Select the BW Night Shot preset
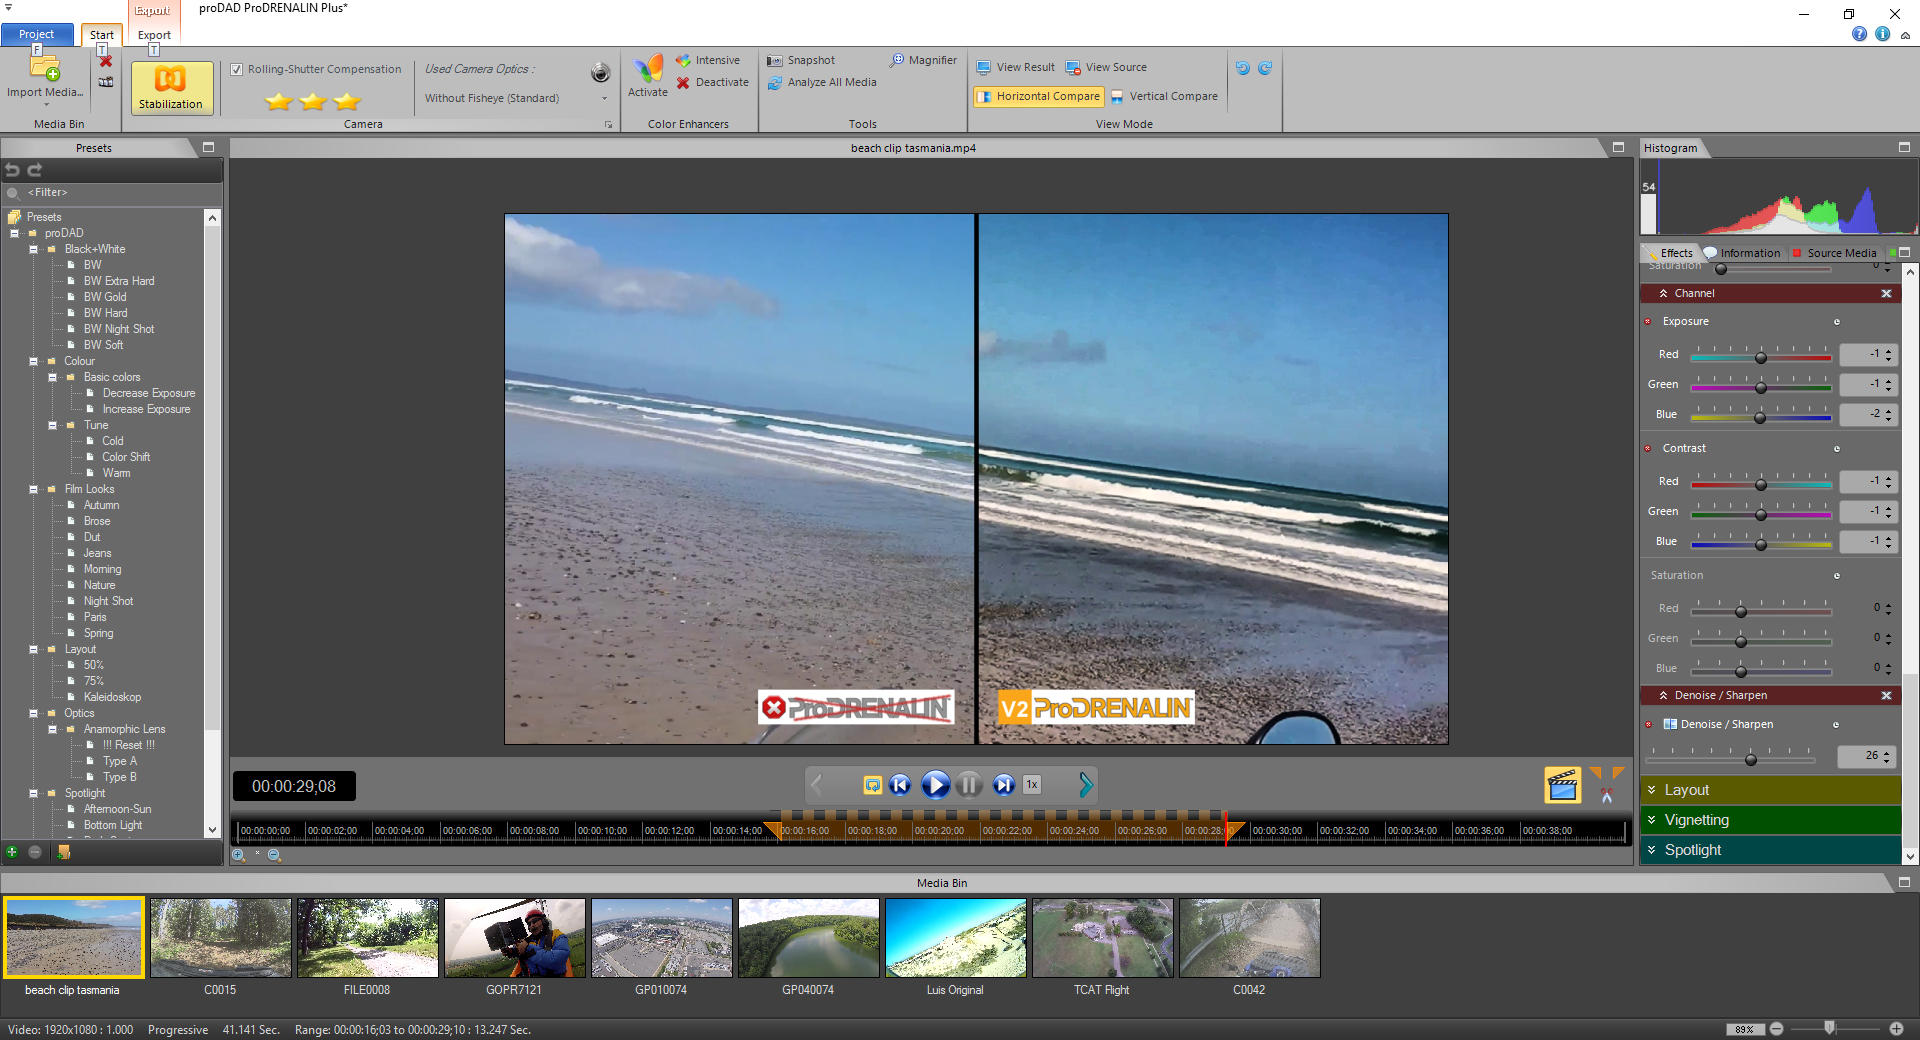1920x1040 pixels. [119, 329]
